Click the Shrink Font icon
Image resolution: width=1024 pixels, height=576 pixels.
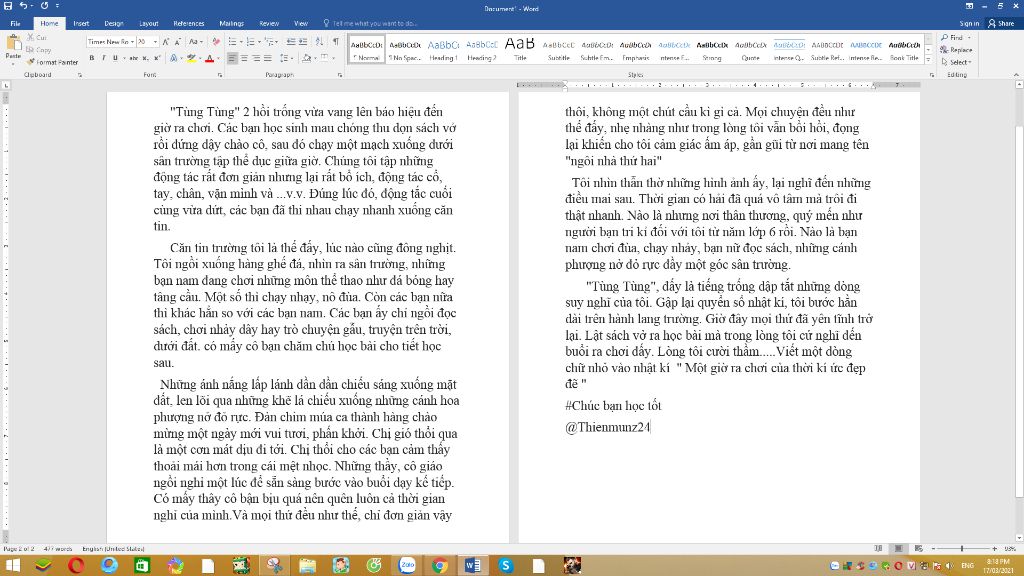(x=178, y=42)
